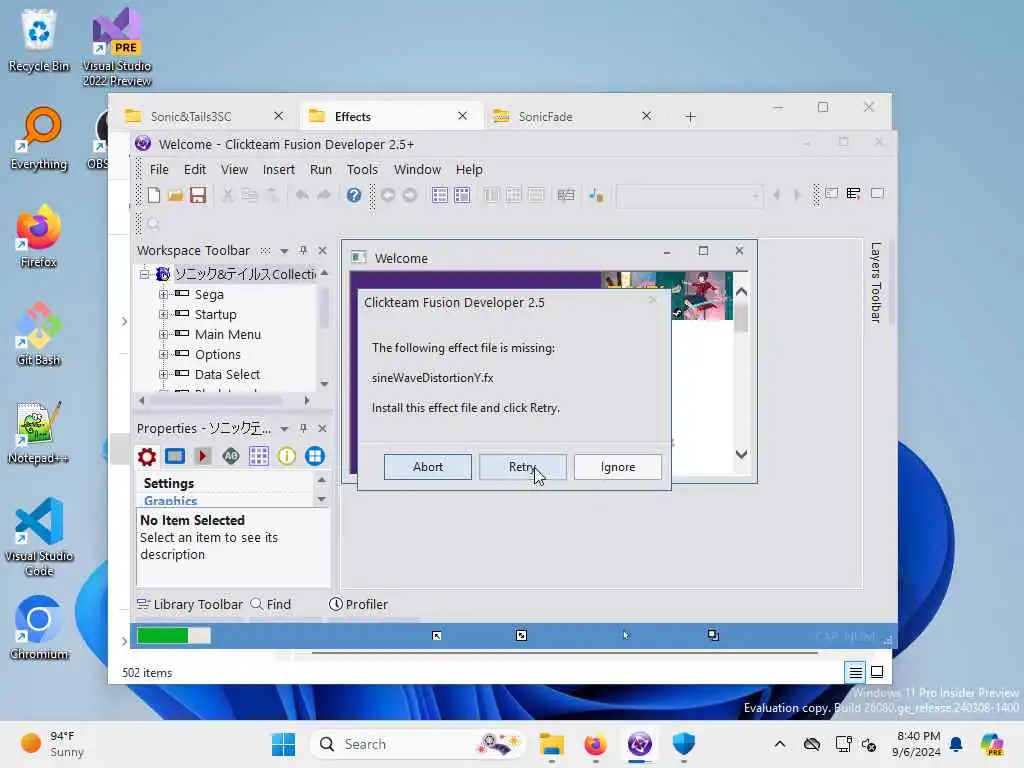The height and width of the screenshot is (768, 1024).
Task: Open the Storyboard Editor toolbar icon
Action: point(440,195)
